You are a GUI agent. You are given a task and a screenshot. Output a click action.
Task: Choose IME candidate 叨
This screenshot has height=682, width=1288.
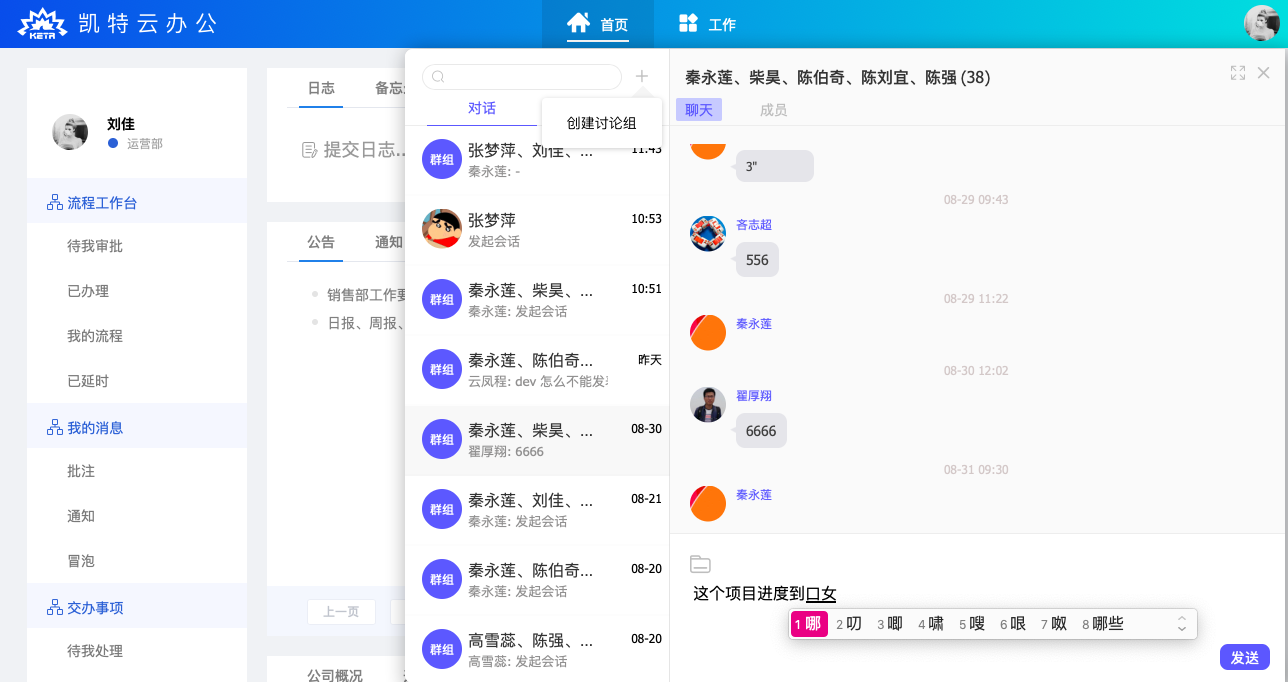tap(848, 624)
